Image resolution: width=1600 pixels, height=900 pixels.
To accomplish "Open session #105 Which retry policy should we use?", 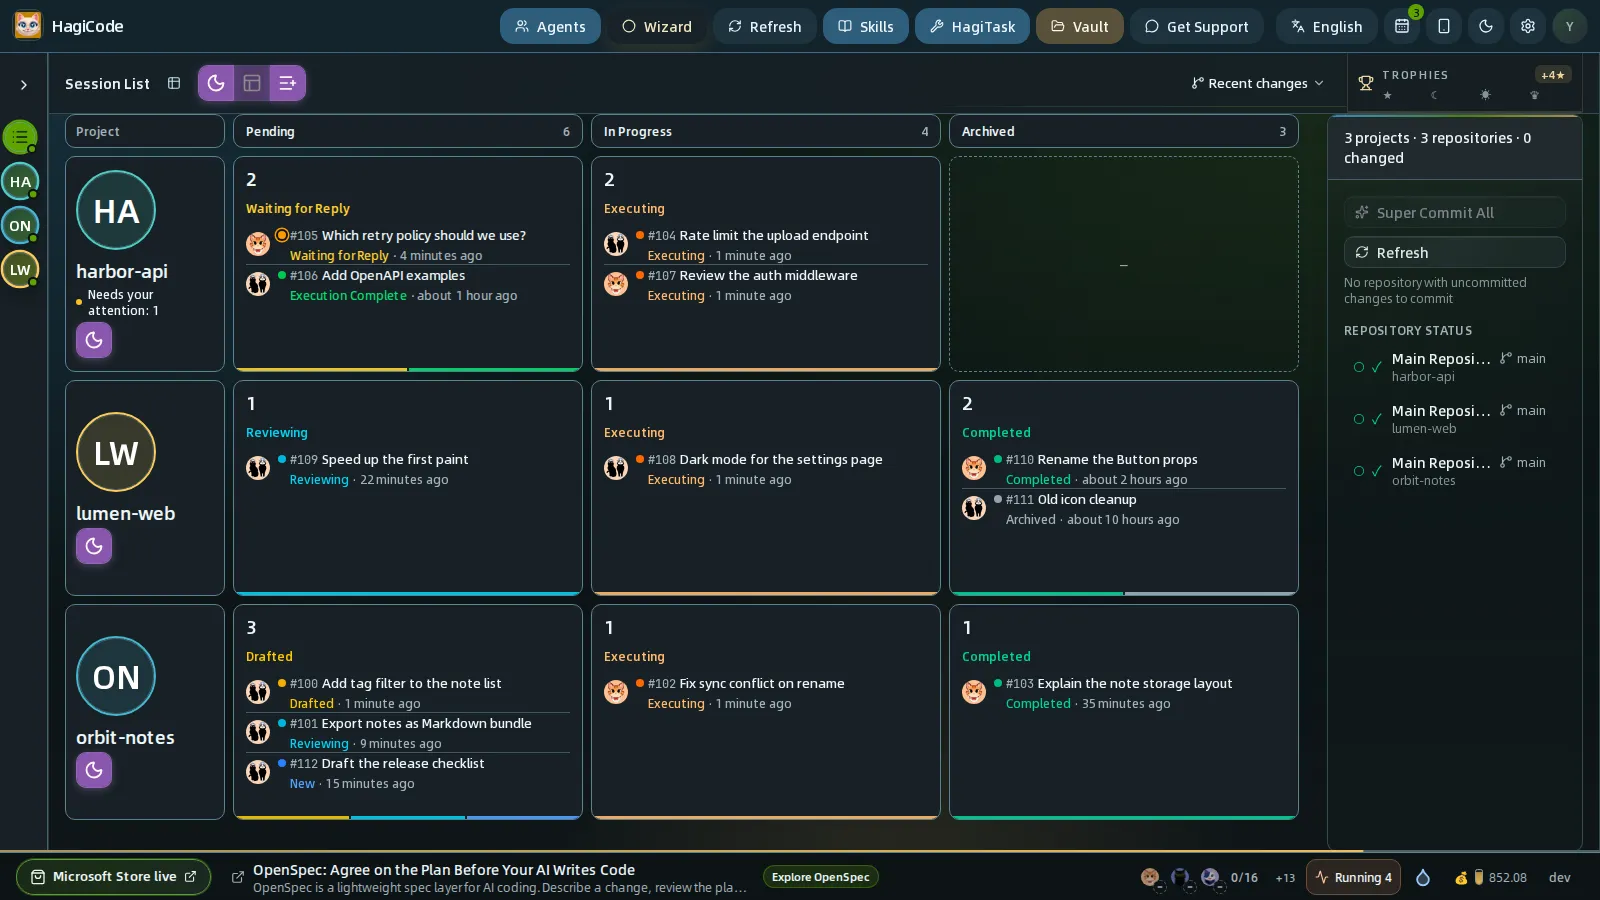I will (408, 245).
